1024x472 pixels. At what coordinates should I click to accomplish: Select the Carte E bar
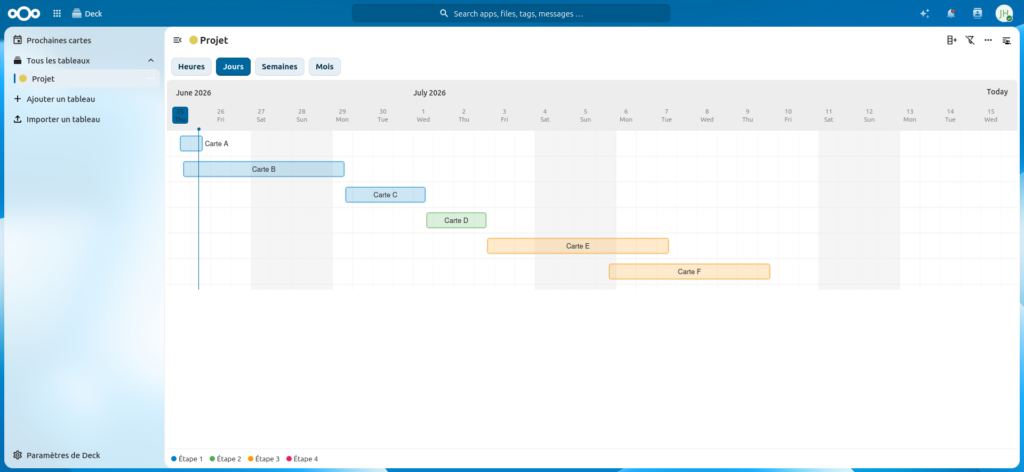pos(578,246)
